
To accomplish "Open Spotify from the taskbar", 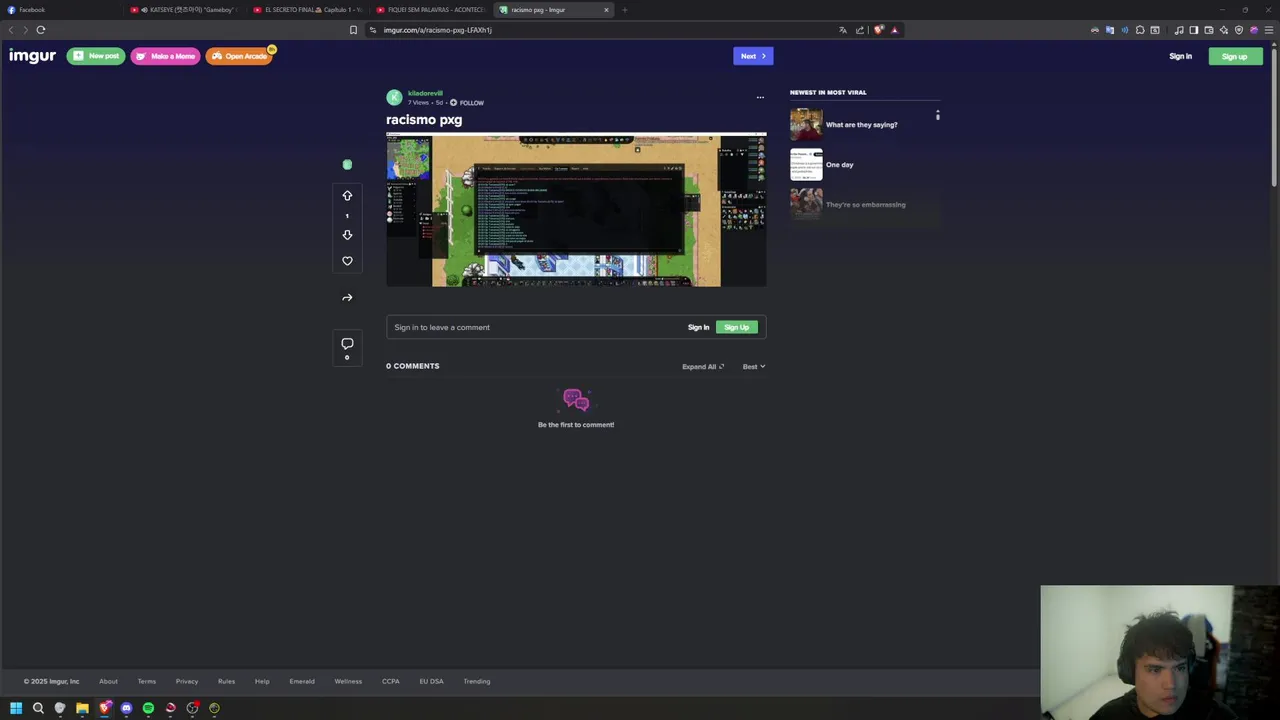I will tap(148, 708).
